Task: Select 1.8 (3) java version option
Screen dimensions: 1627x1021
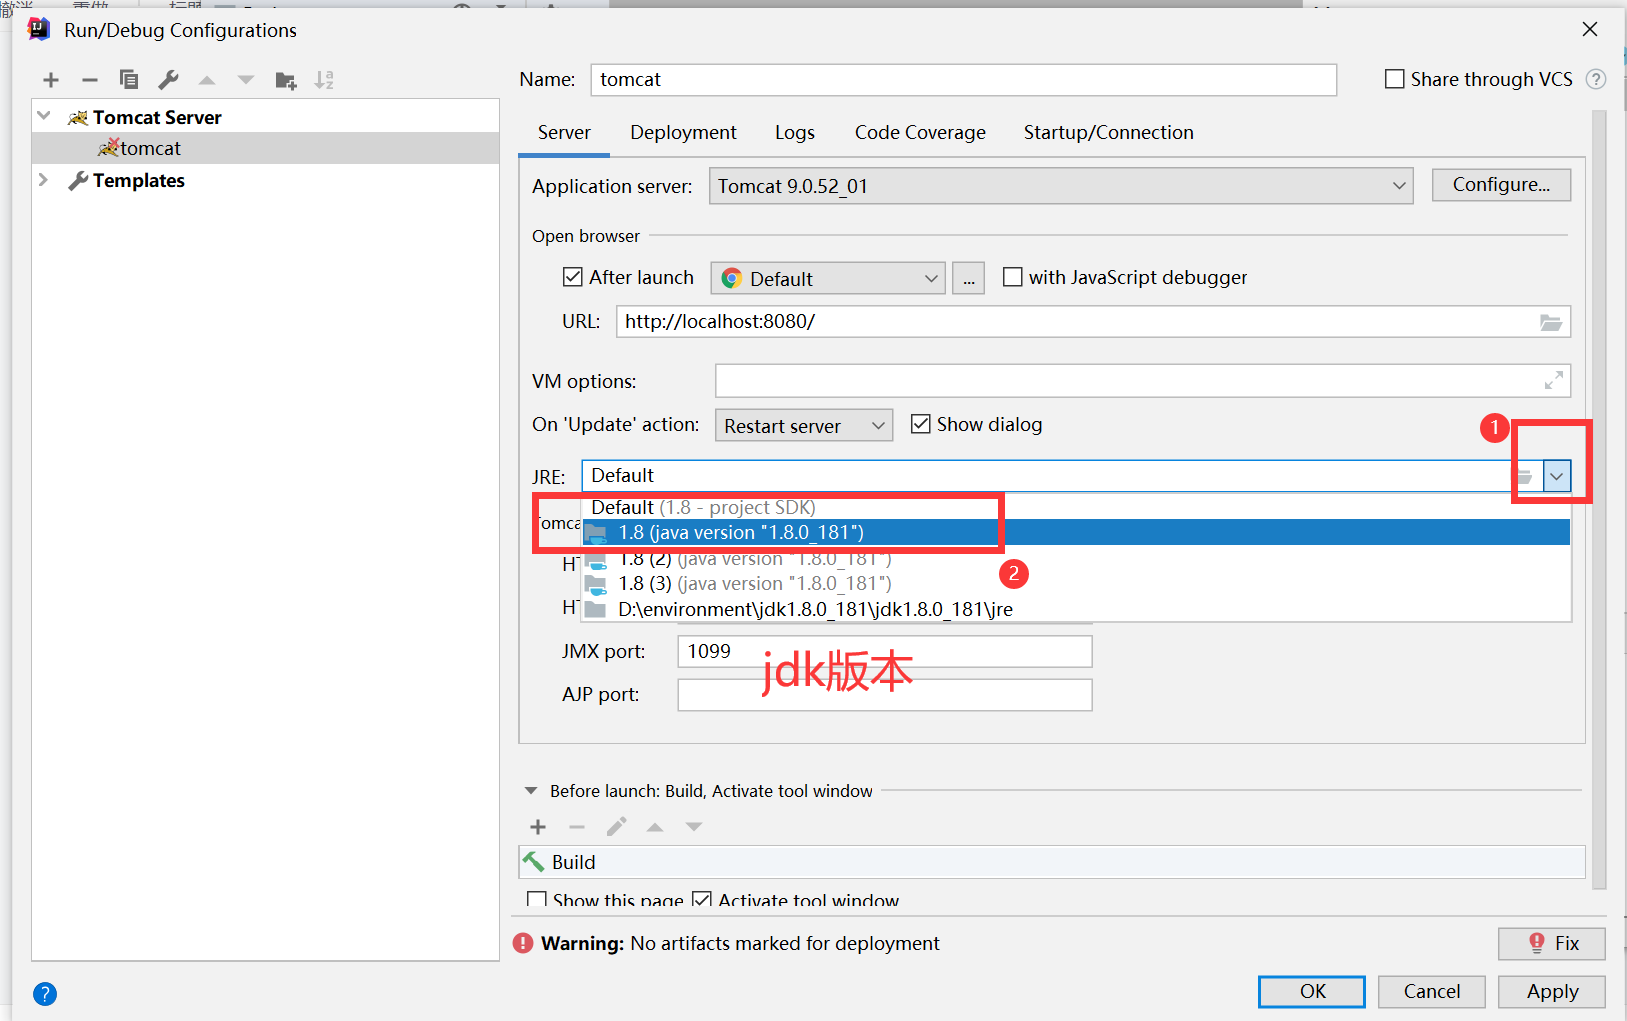Action: tap(1076, 583)
